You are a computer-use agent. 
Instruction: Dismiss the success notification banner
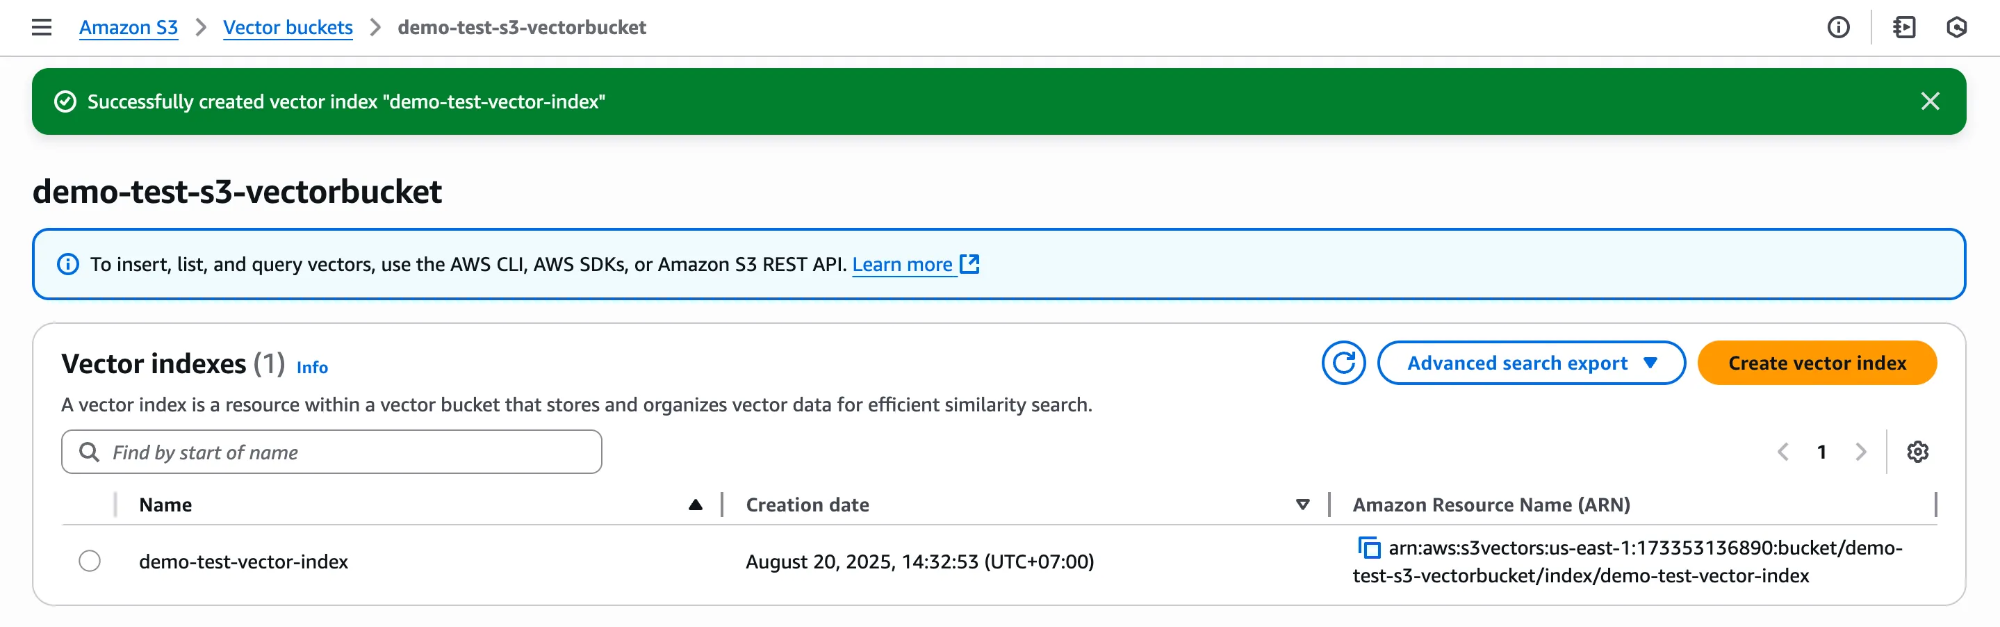1930,101
